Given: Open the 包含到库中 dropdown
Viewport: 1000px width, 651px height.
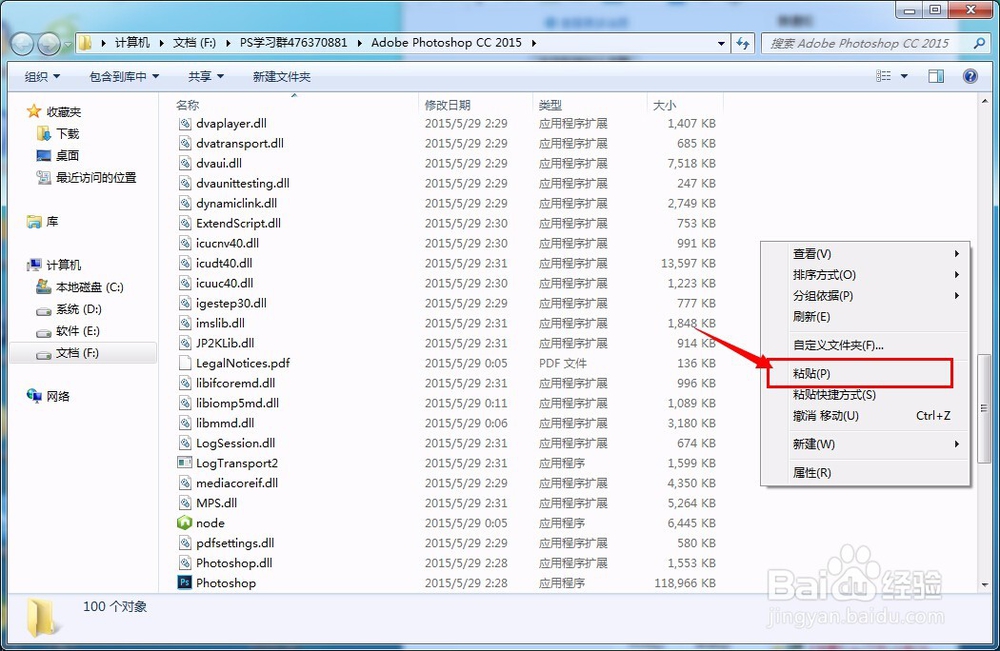Looking at the screenshot, I should point(124,77).
